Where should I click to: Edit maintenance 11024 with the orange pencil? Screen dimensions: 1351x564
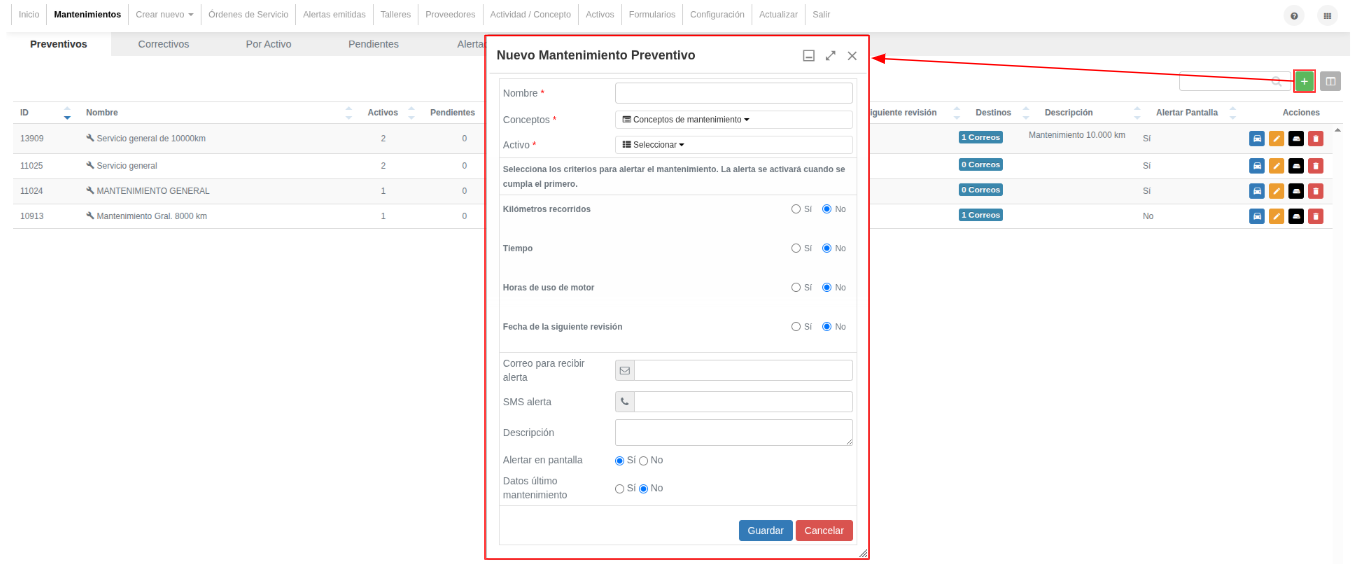(x=1276, y=191)
